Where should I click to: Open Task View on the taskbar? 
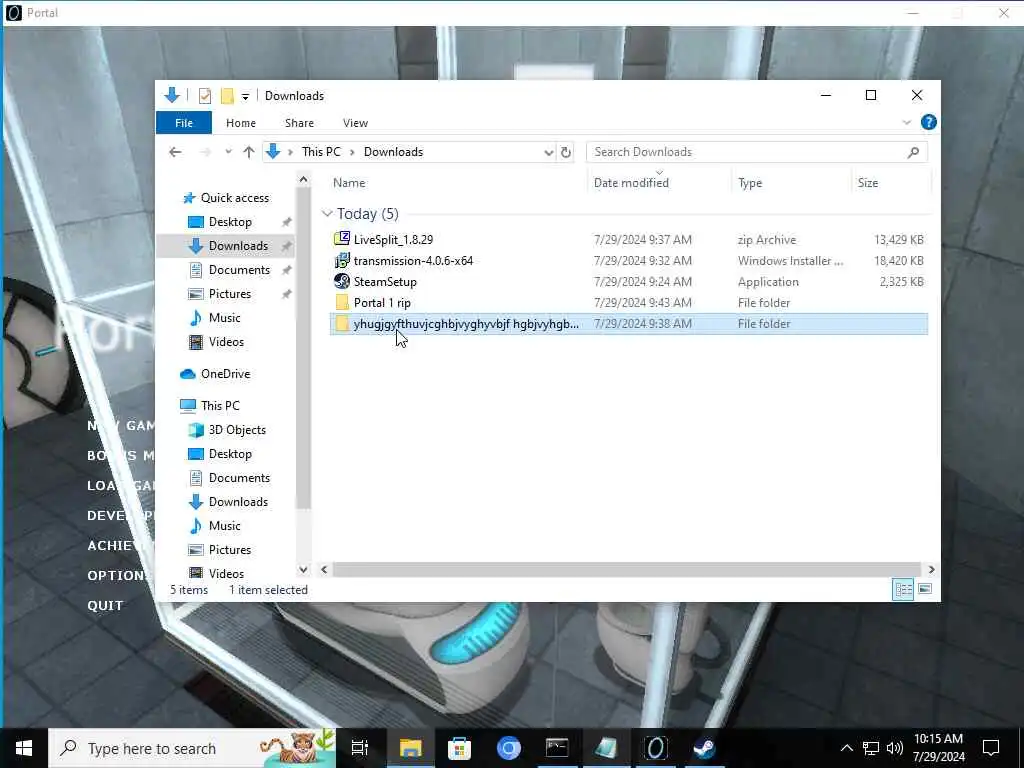coord(360,748)
